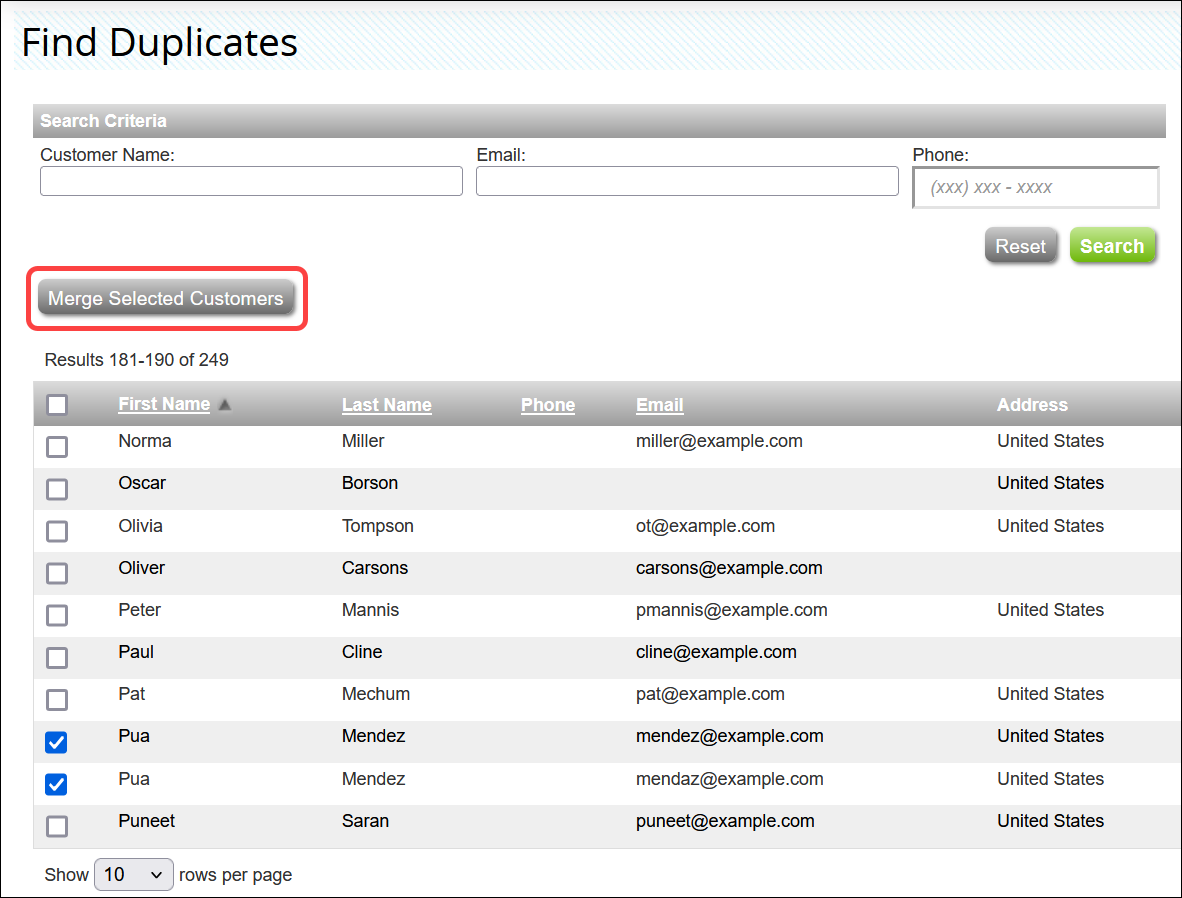Select the checkbox beside Puneet Saran
Screen dimensions: 1182x898
point(57,826)
